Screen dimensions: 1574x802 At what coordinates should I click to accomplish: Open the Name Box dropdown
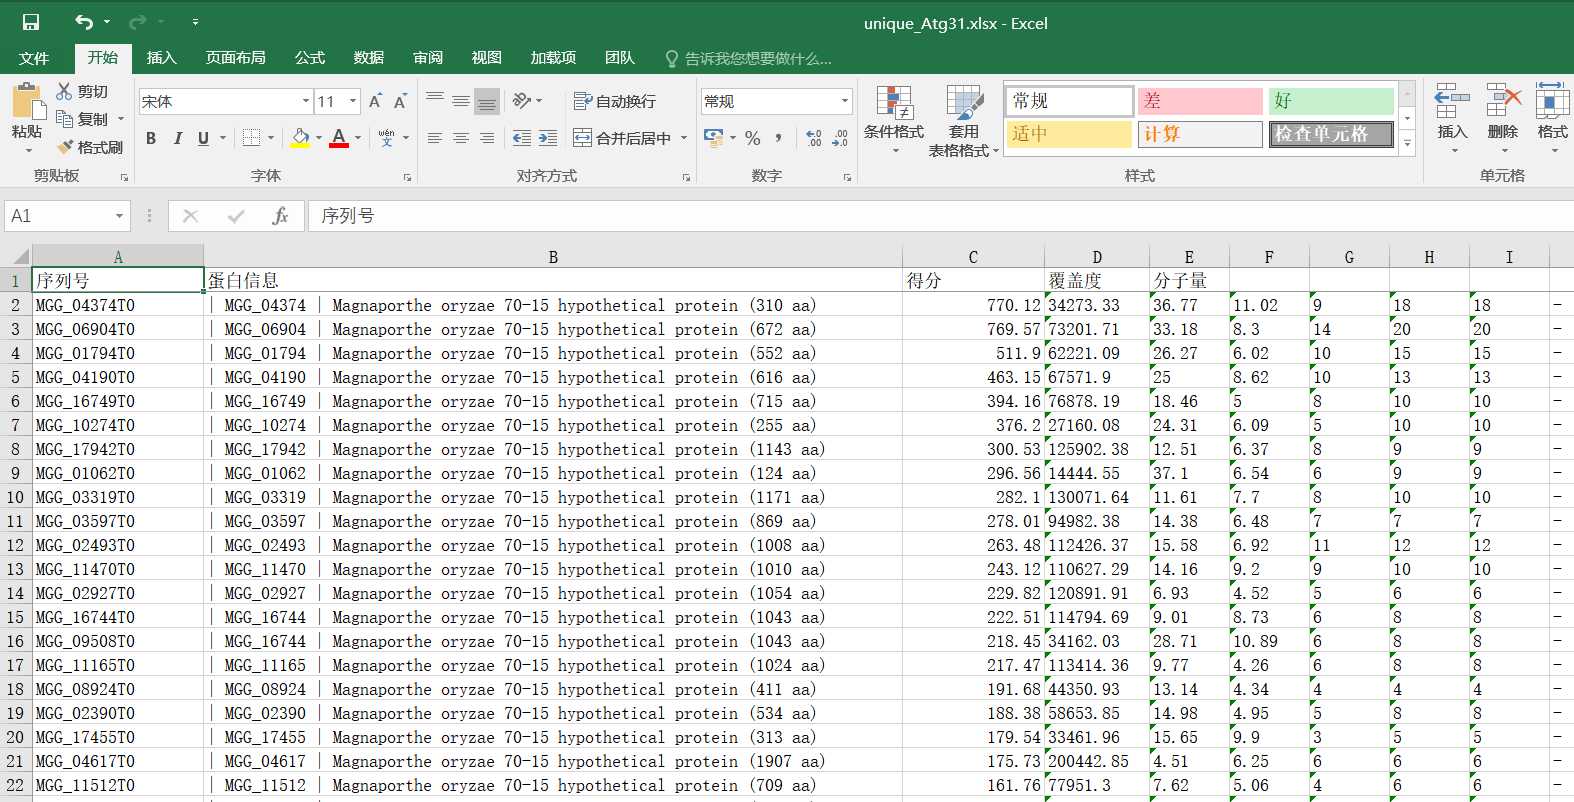tap(119, 216)
